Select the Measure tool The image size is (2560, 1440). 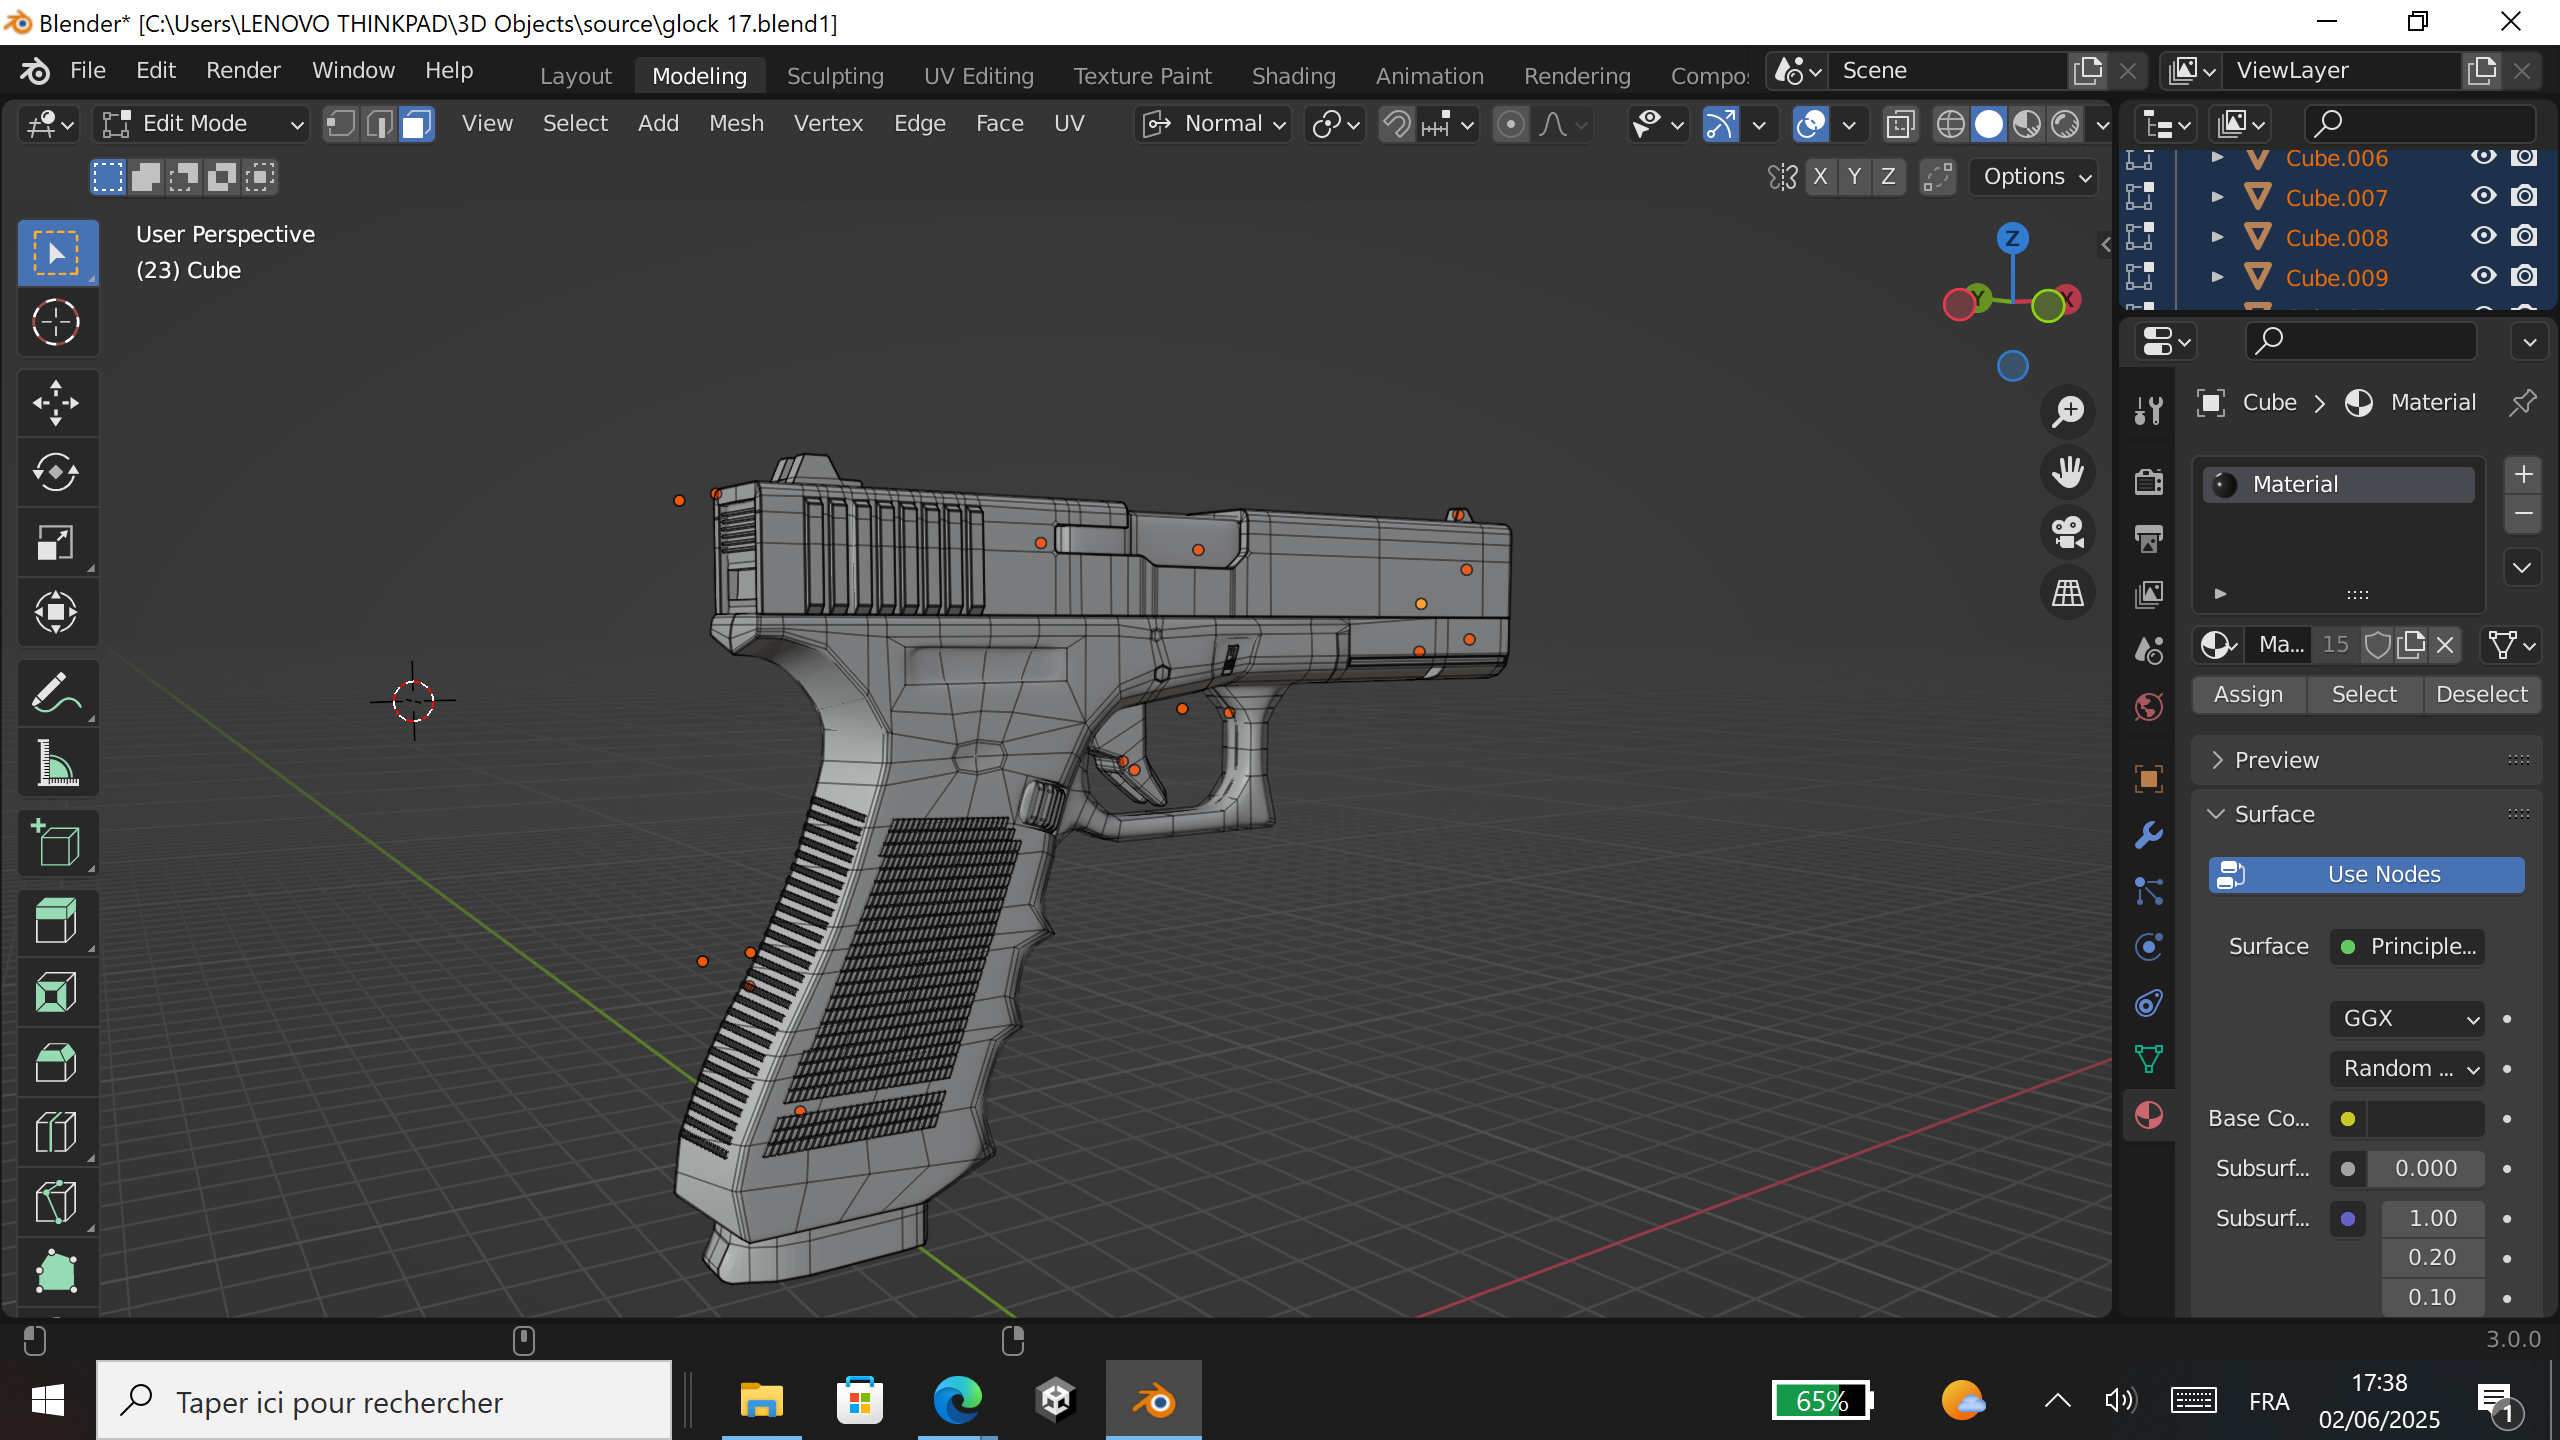click(57, 763)
